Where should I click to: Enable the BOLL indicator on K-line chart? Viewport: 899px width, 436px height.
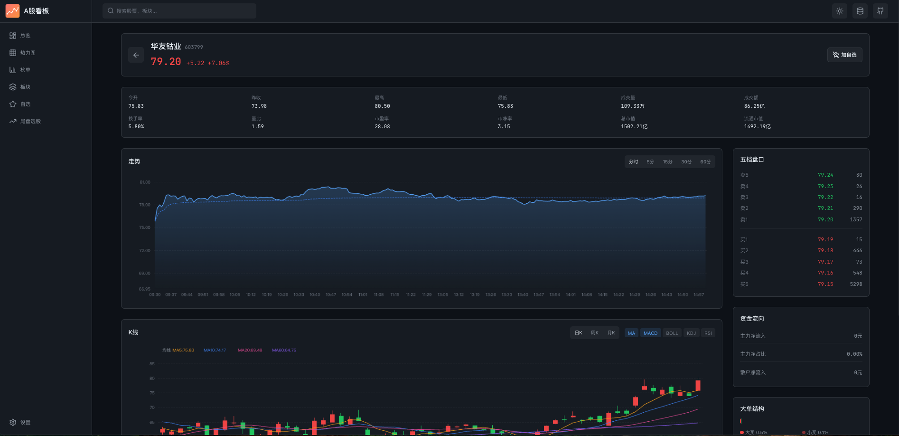672,332
